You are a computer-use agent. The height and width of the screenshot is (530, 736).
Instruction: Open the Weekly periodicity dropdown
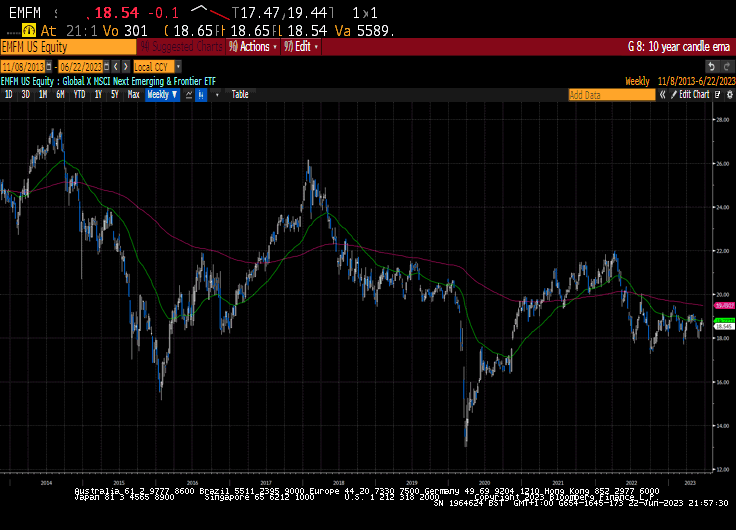coord(162,94)
